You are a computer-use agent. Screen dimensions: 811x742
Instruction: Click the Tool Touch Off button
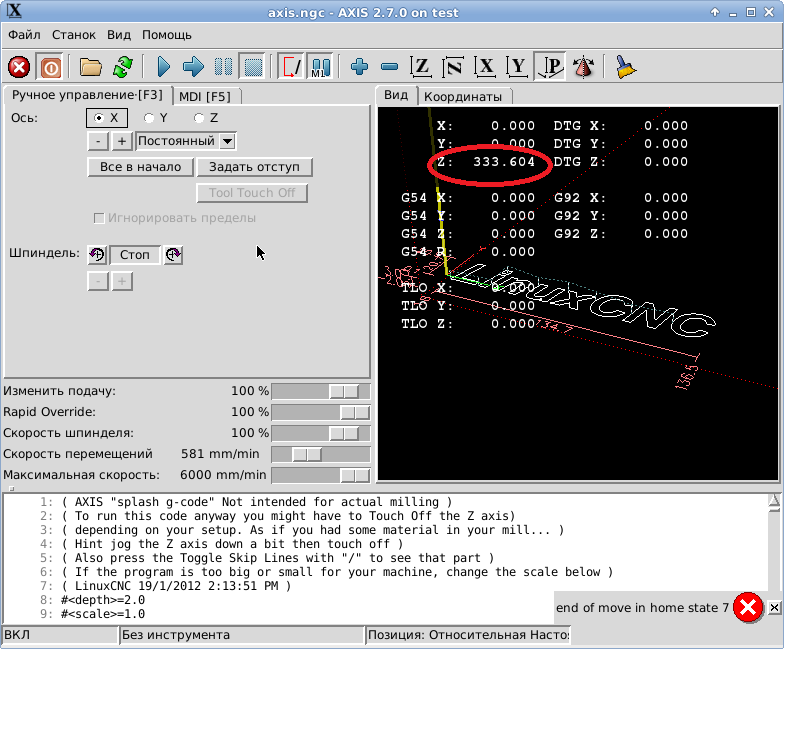(x=252, y=193)
